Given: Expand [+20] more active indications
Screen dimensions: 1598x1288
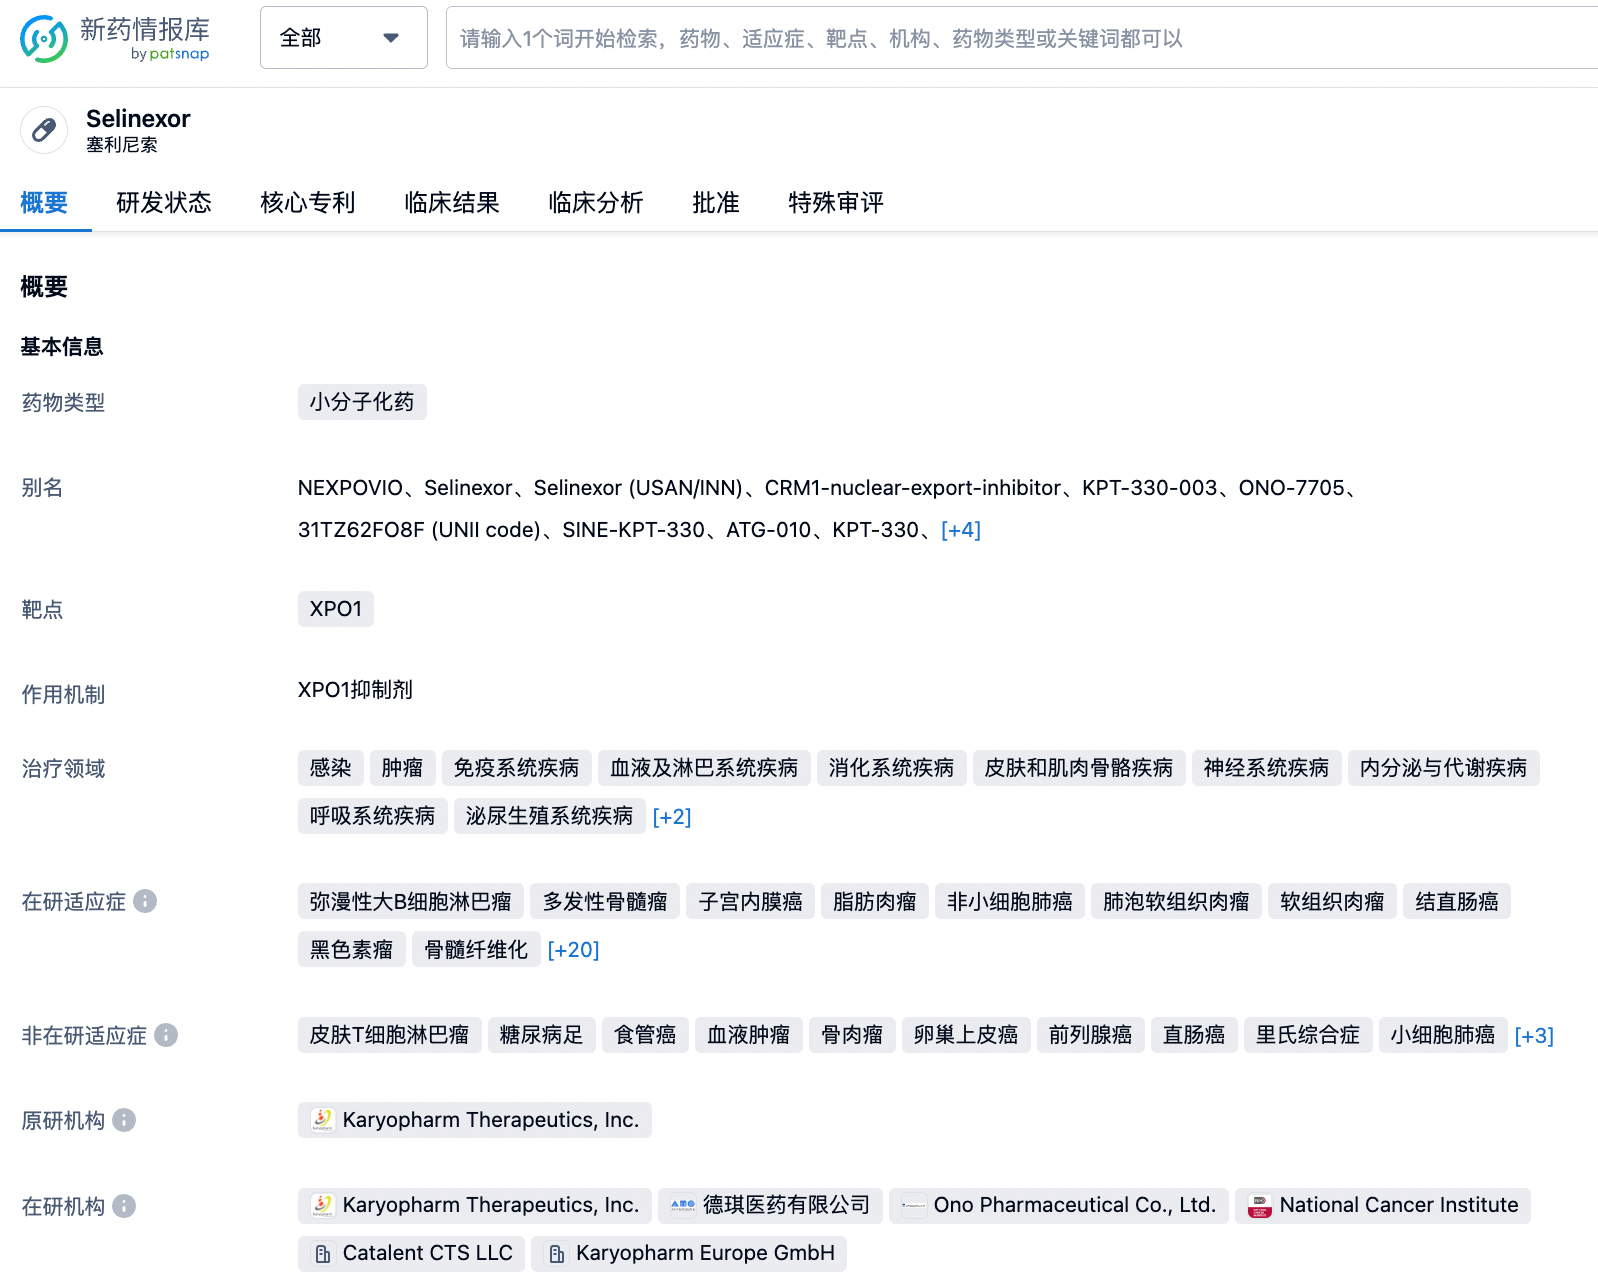Looking at the screenshot, I should pyautogui.click(x=573, y=950).
